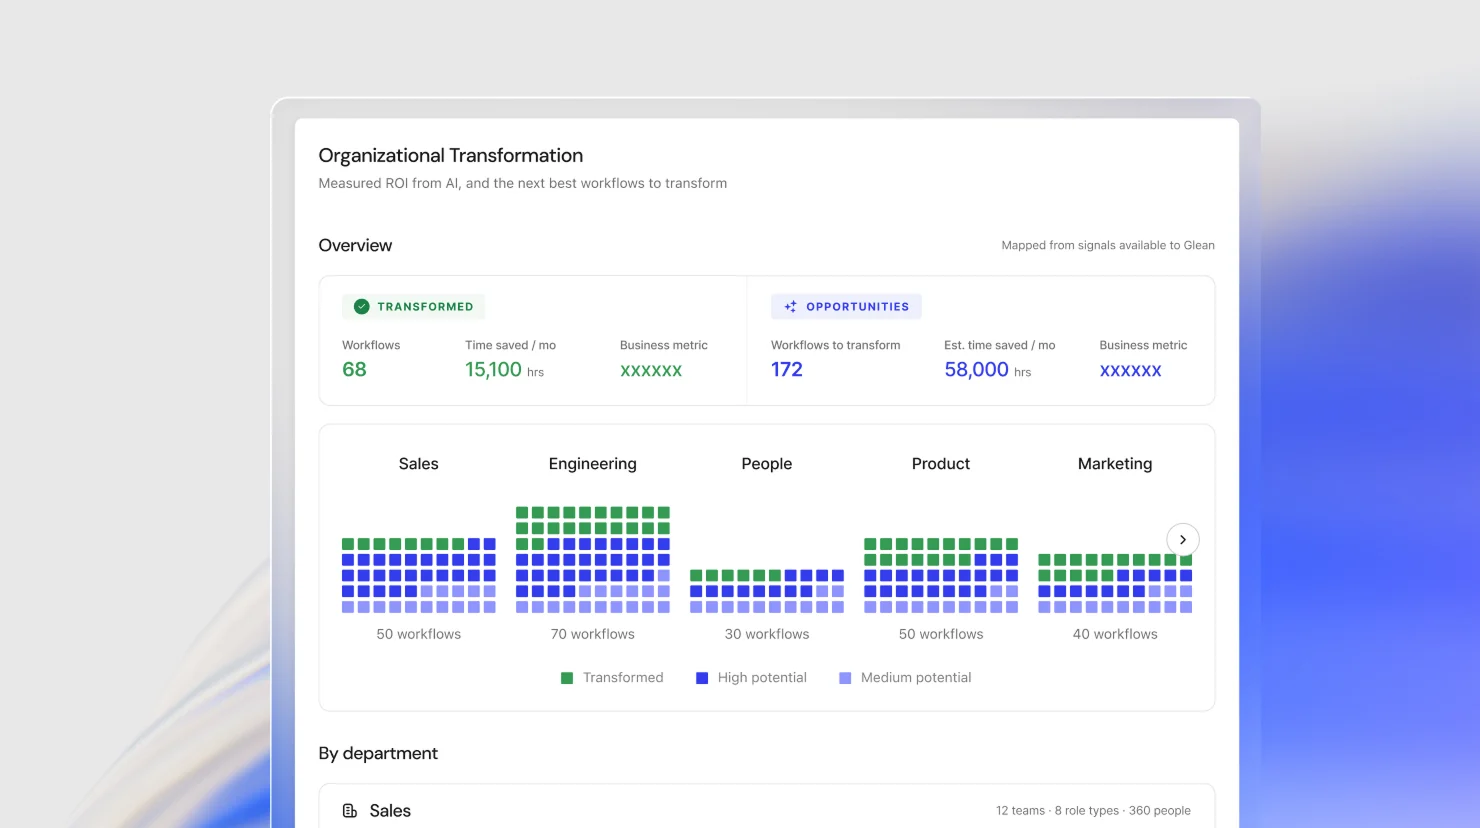
Task: Open the Sales workflow grid chart
Action: click(419, 575)
